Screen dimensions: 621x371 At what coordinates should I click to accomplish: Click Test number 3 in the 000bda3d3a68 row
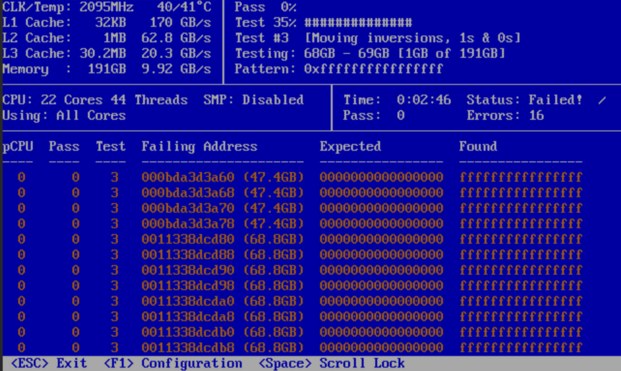(114, 192)
